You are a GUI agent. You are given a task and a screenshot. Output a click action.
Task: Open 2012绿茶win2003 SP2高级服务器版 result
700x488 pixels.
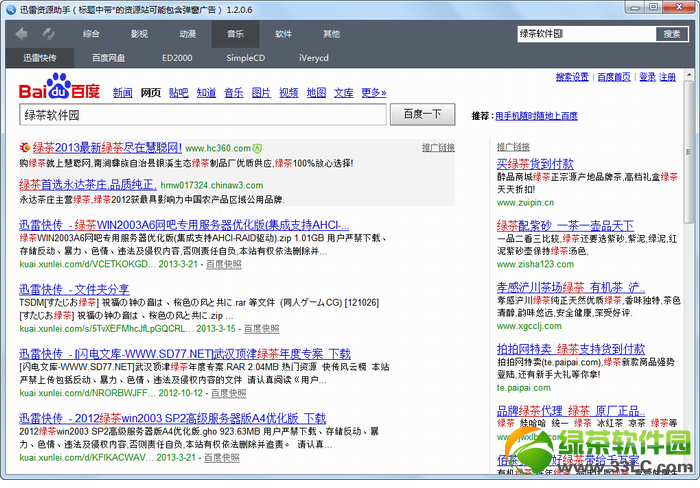(x=173, y=418)
